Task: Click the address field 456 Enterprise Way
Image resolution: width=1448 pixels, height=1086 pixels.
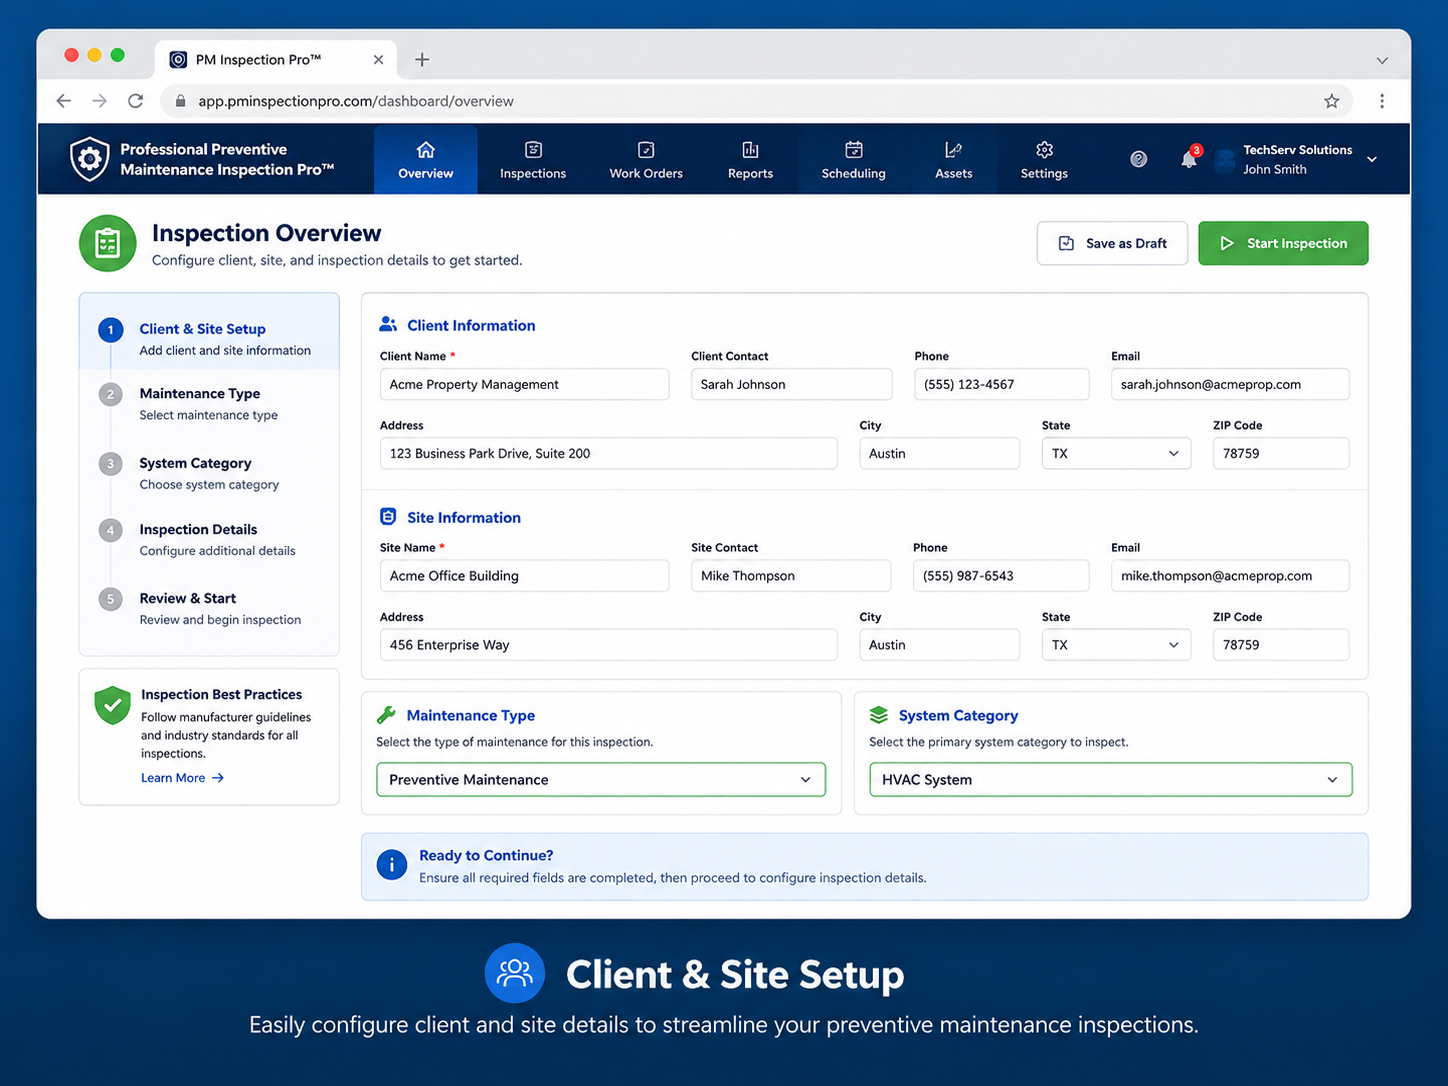Action: click(x=608, y=645)
